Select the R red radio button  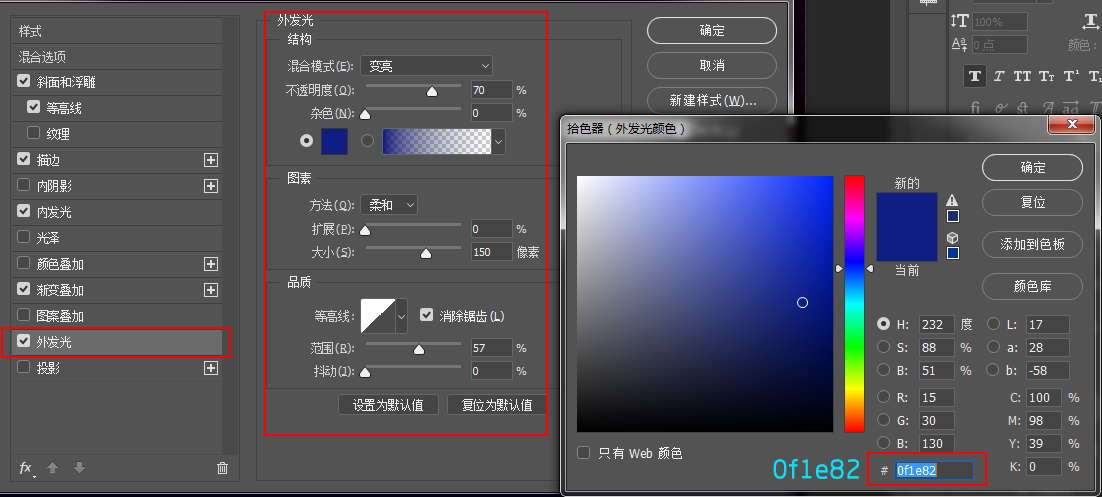click(x=884, y=397)
